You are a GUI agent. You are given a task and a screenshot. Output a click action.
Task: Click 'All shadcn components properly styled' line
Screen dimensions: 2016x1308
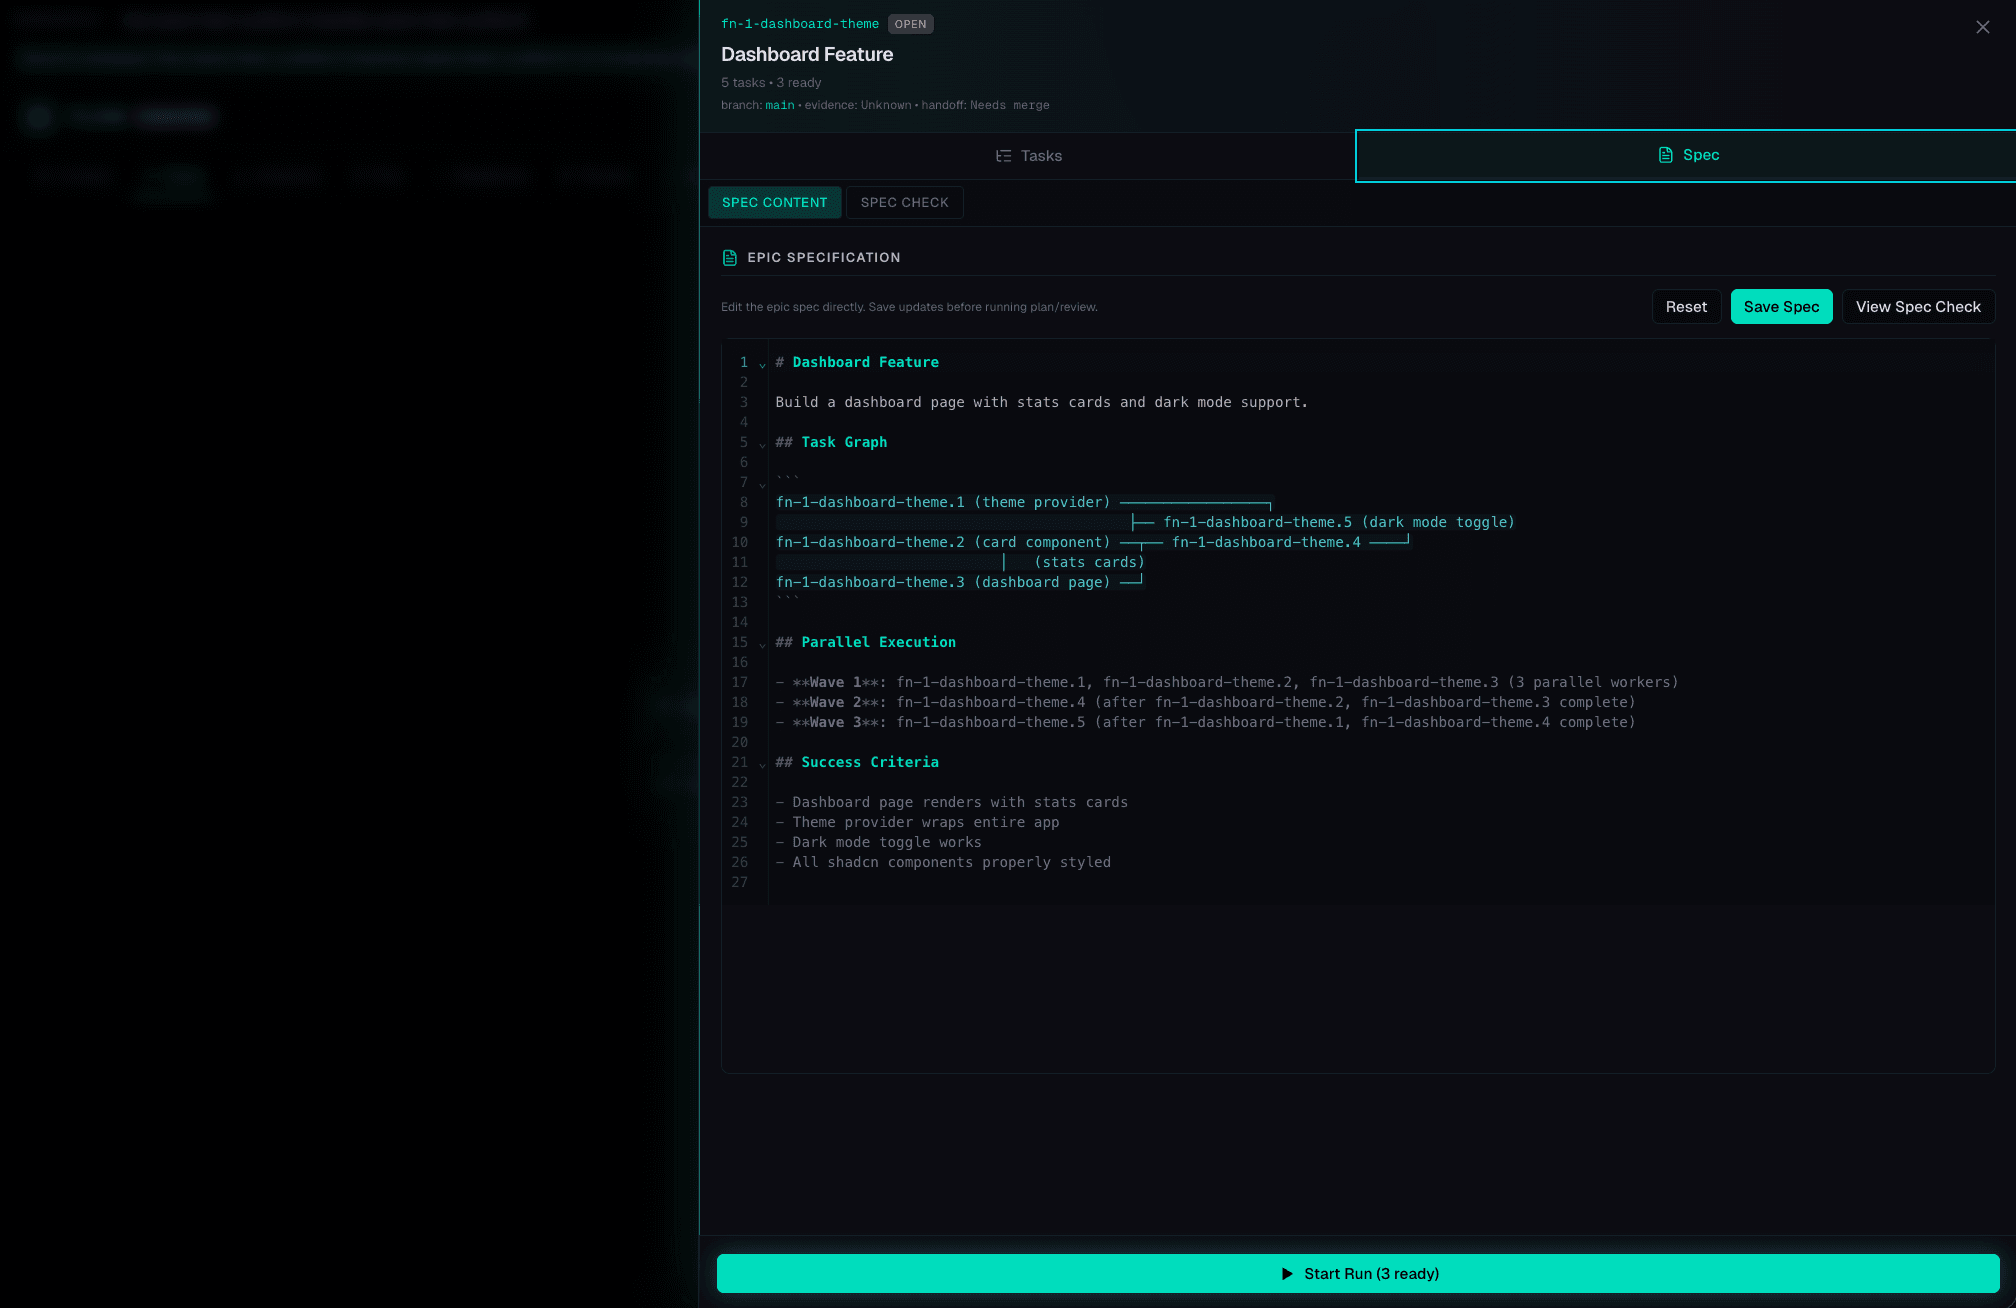point(943,862)
